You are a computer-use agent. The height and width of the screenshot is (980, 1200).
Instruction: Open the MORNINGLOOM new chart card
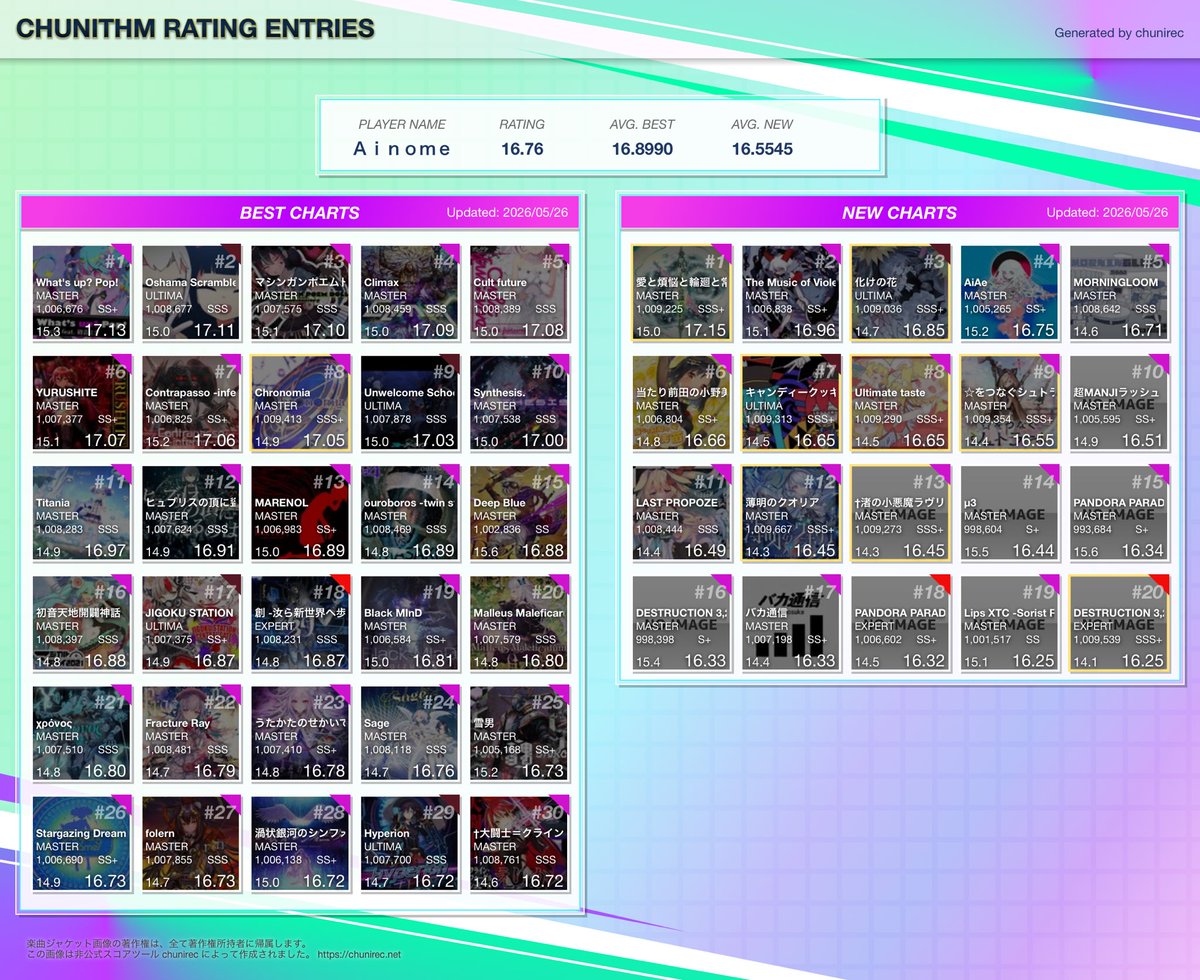1119,293
